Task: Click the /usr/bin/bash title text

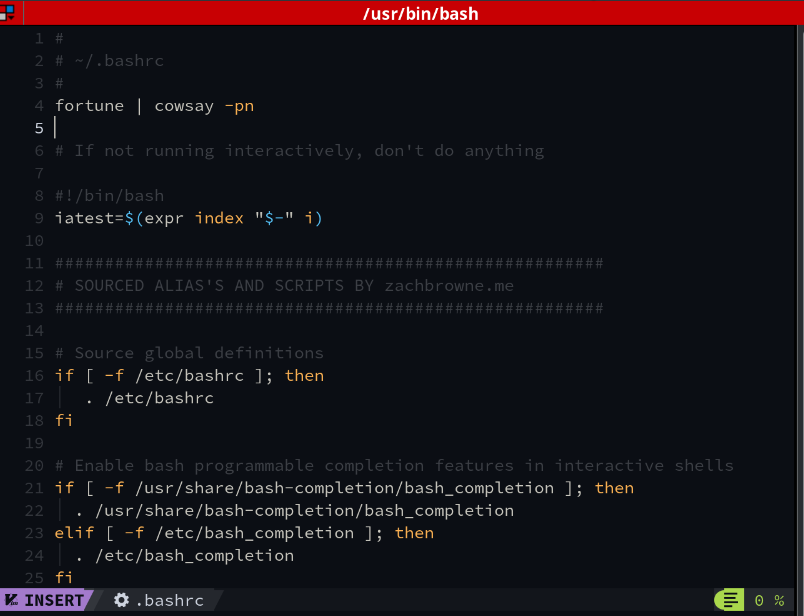Action: pos(420,13)
